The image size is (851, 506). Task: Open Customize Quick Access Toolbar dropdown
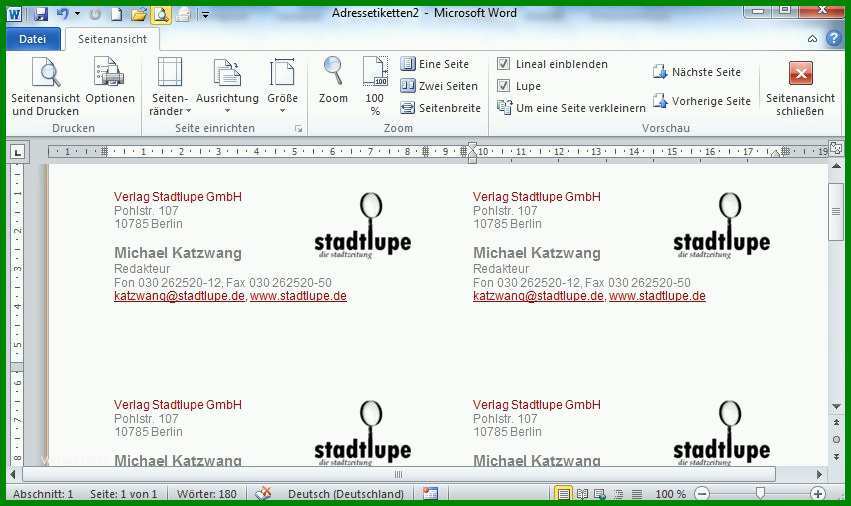[x=205, y=15]
